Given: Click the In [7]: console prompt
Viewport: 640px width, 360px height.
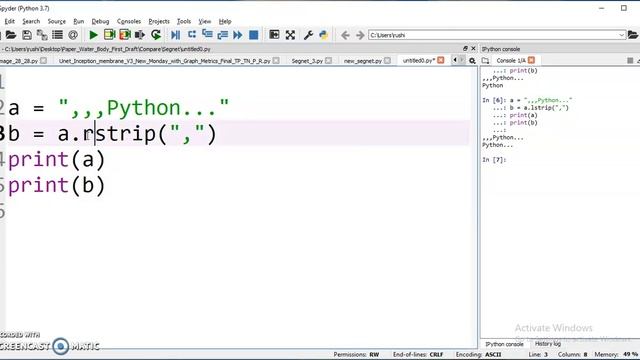Looking at the screenshot, I should 494,160.
